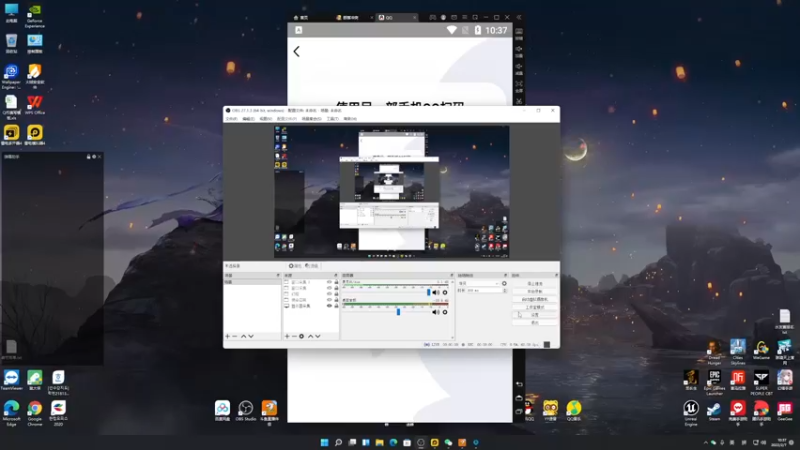Open GeeGee desktop shortcut
800x450 pixels.
pos(785,411)
